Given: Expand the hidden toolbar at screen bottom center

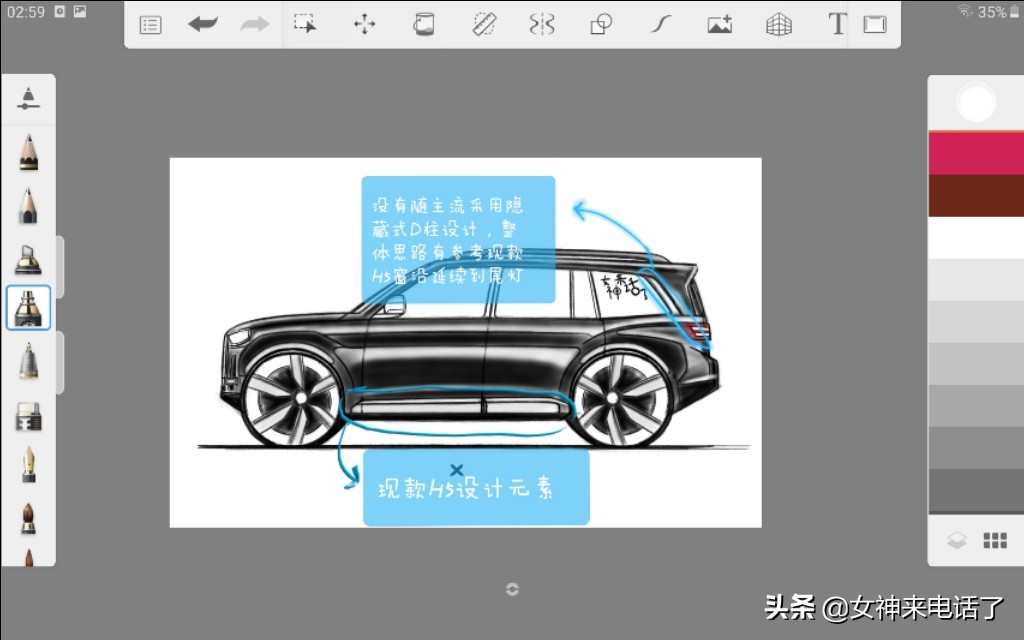Looking at the screenshot, I should pos(513,590).
